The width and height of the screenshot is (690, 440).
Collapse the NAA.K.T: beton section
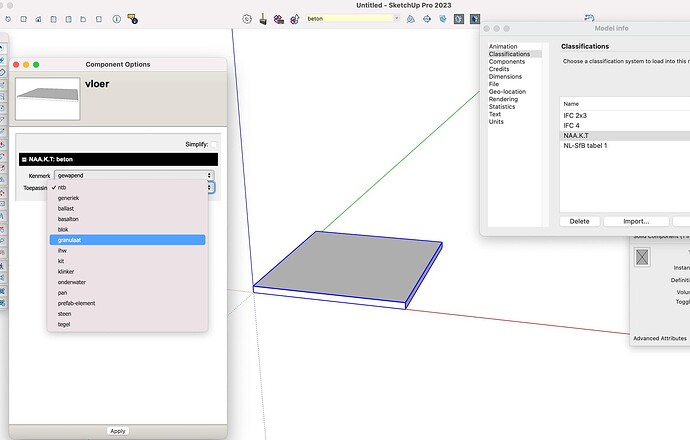(x=24, y=159)
